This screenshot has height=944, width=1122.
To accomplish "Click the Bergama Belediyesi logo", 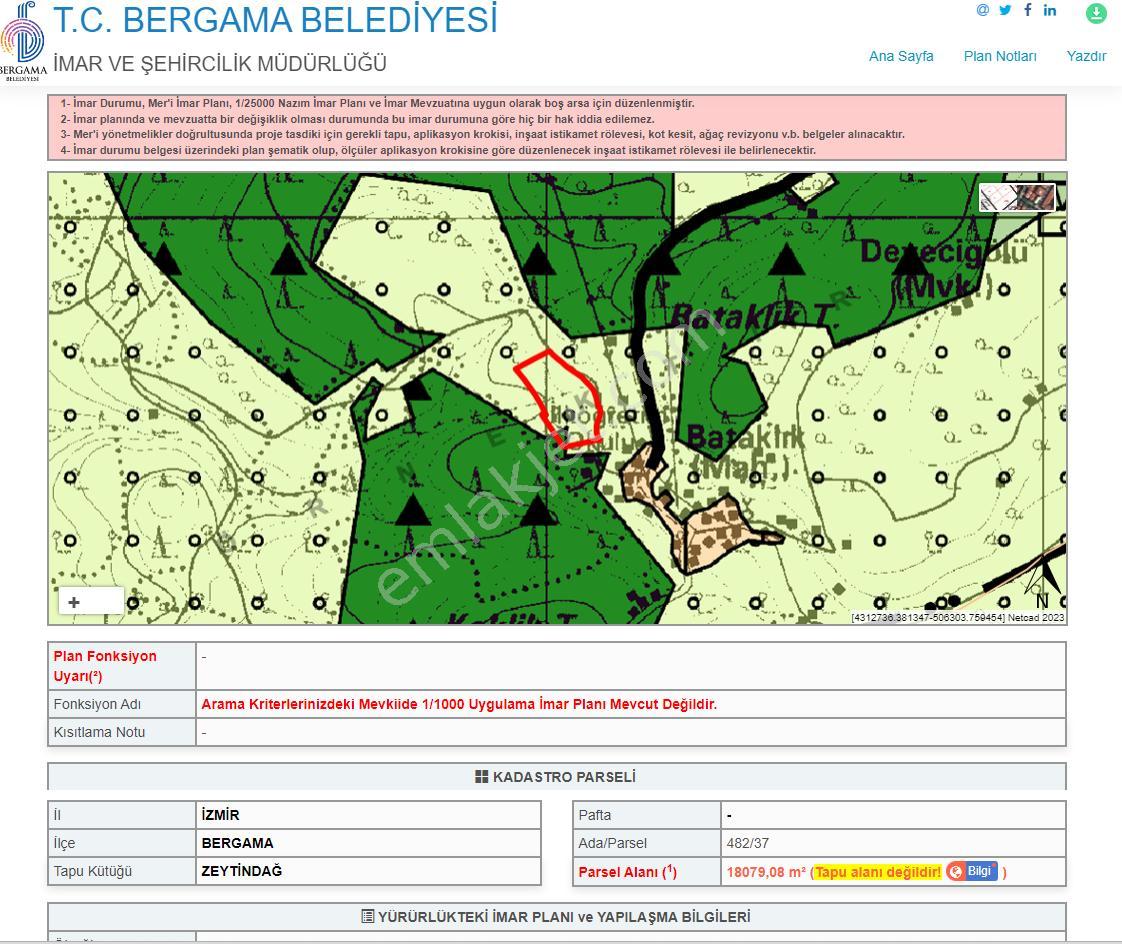I will (x=24, y=42).
